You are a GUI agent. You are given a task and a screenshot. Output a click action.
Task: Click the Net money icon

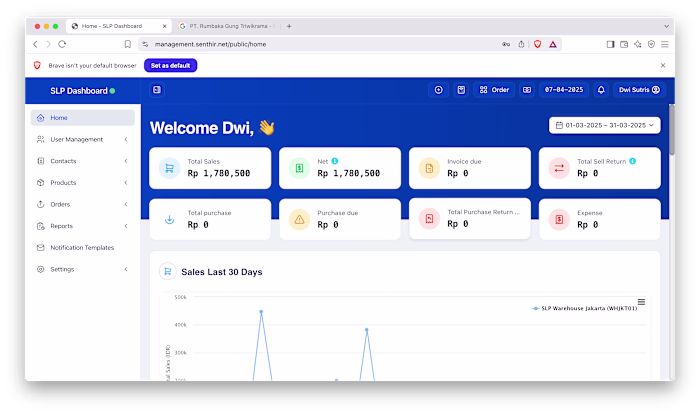300,168
